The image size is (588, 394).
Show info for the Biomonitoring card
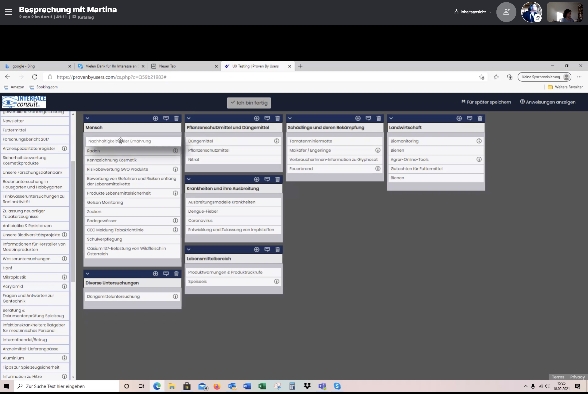tap(479, 141)
